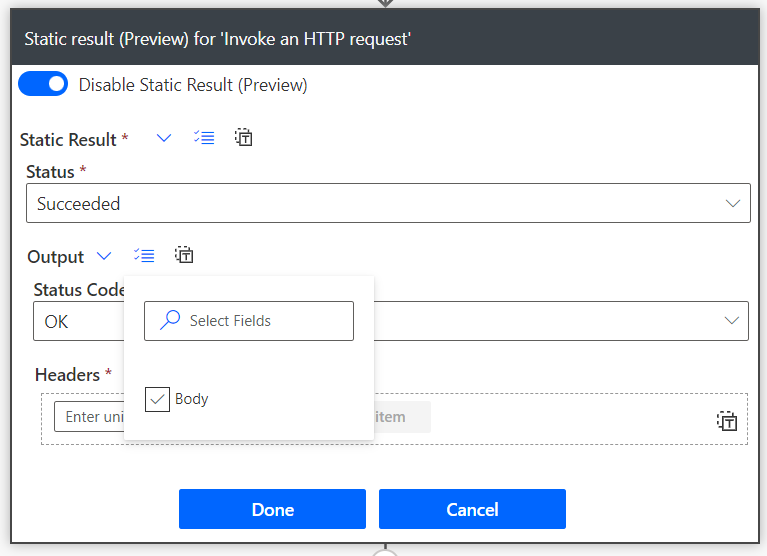767x556 pixels.
Task: Click the Select Fields search box
Action: coord(260,321)
